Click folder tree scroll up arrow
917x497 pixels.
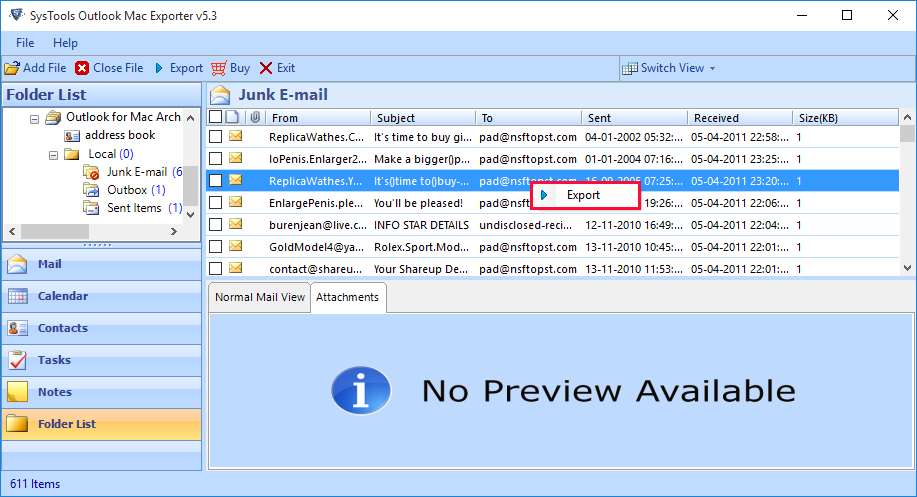190,118
